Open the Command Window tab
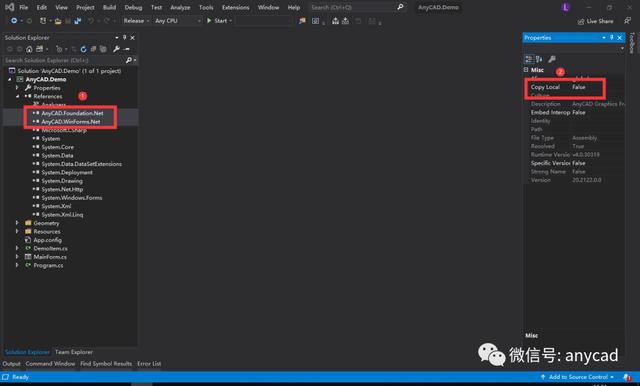 (50, 364)
